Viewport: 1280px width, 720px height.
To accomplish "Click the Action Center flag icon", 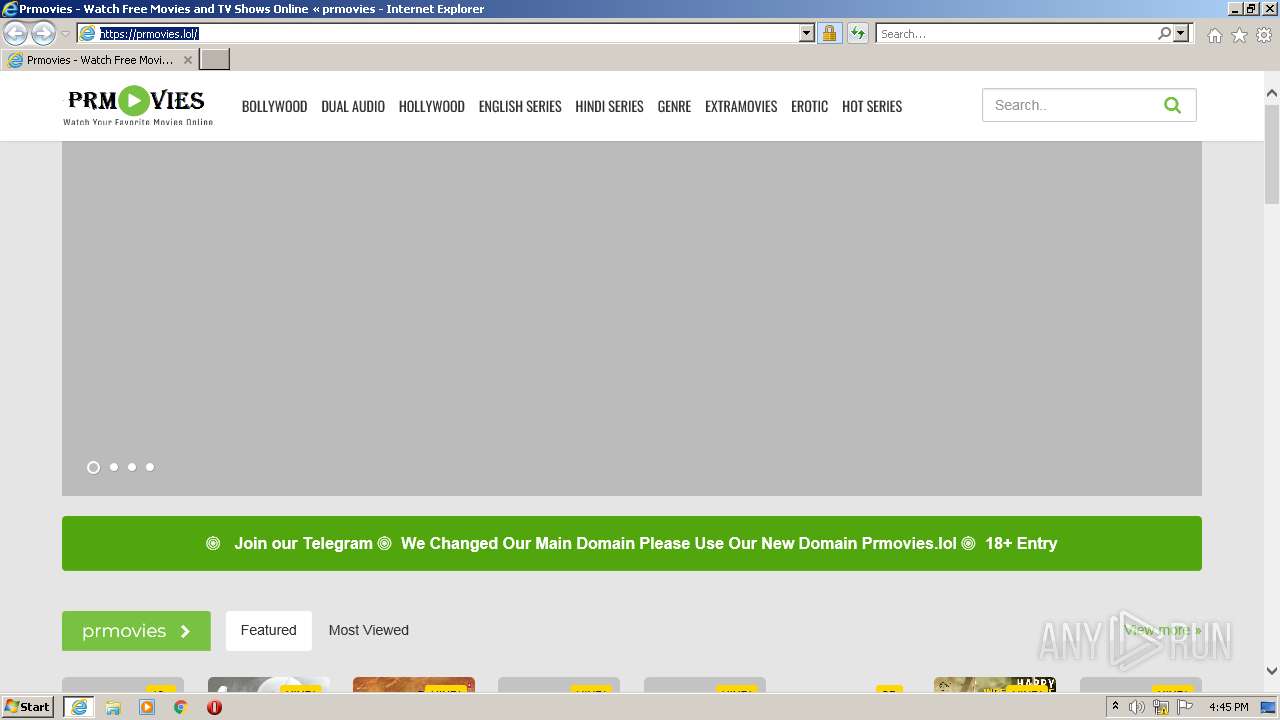I will [x=1185, y=707].
